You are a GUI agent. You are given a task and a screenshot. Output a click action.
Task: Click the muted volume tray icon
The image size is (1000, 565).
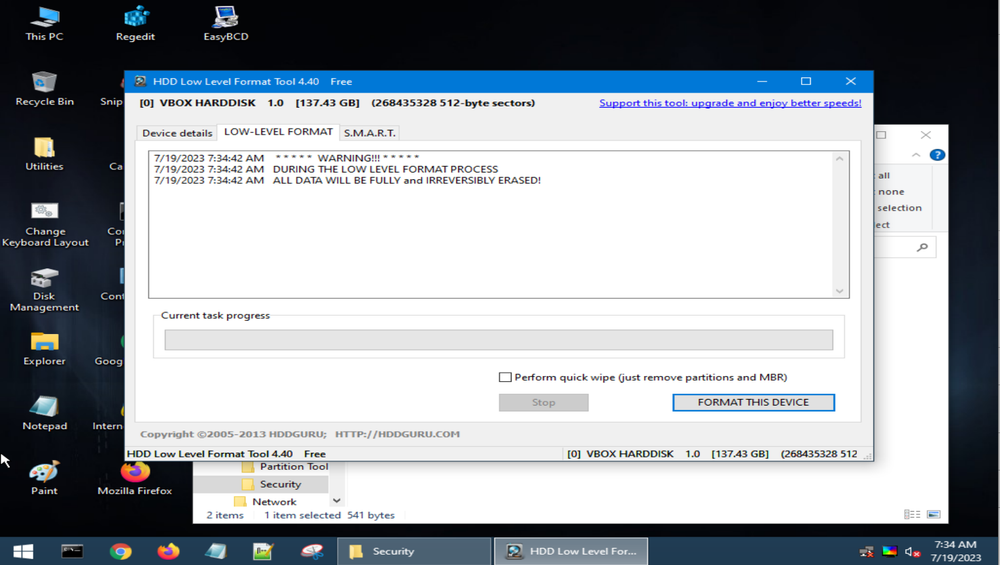click(x=912, y=551)
